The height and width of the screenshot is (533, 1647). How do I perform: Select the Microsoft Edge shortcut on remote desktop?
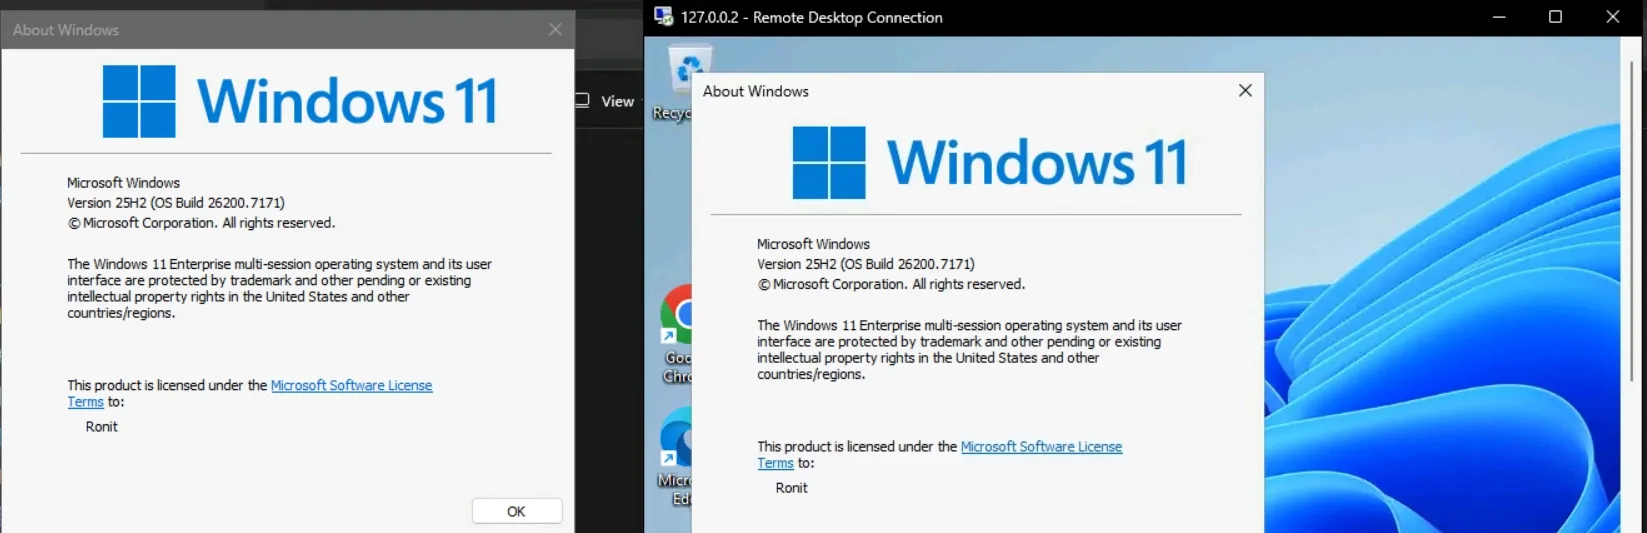(x=676, y=457)
